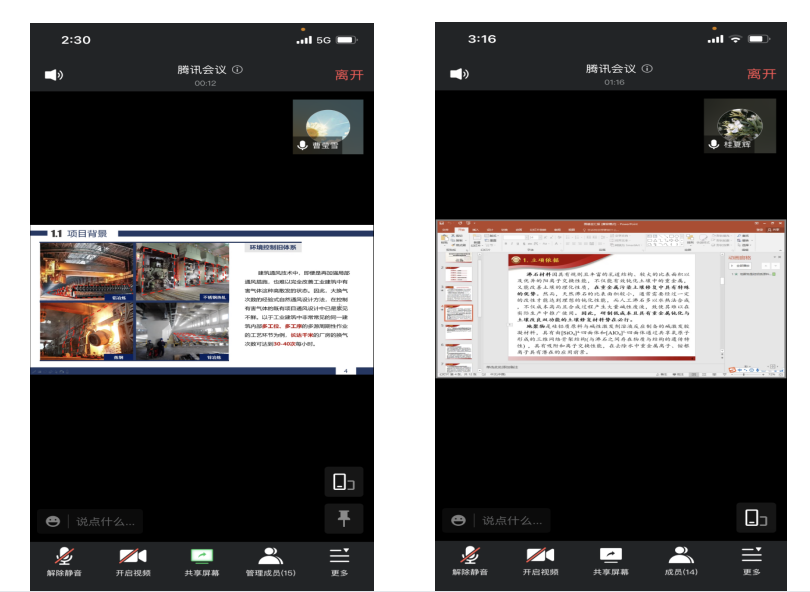Tap 说点什么 chat field in left phone

point(105,521)
